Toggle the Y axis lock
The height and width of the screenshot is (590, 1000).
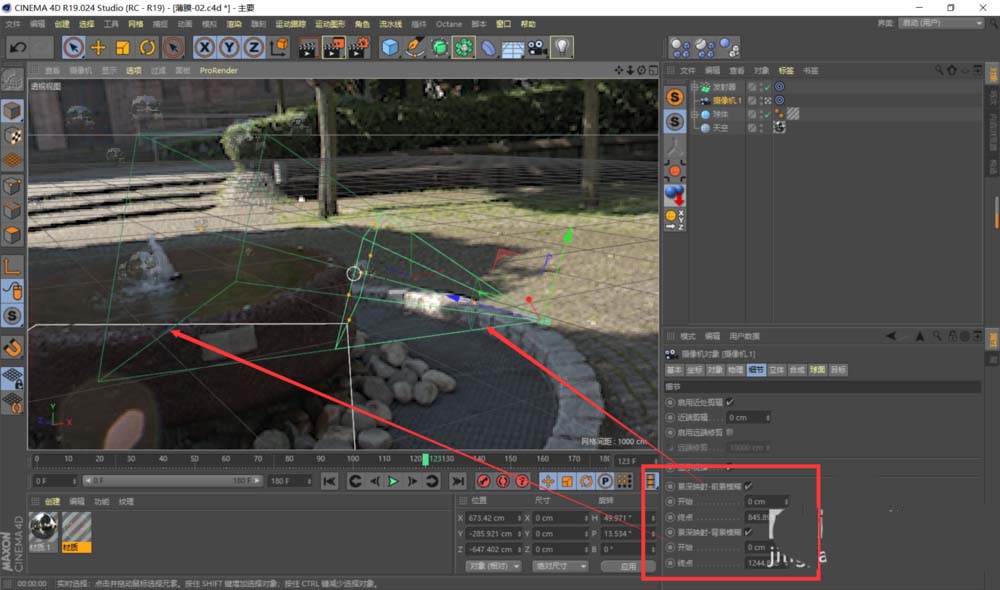[x=229, y=47]
